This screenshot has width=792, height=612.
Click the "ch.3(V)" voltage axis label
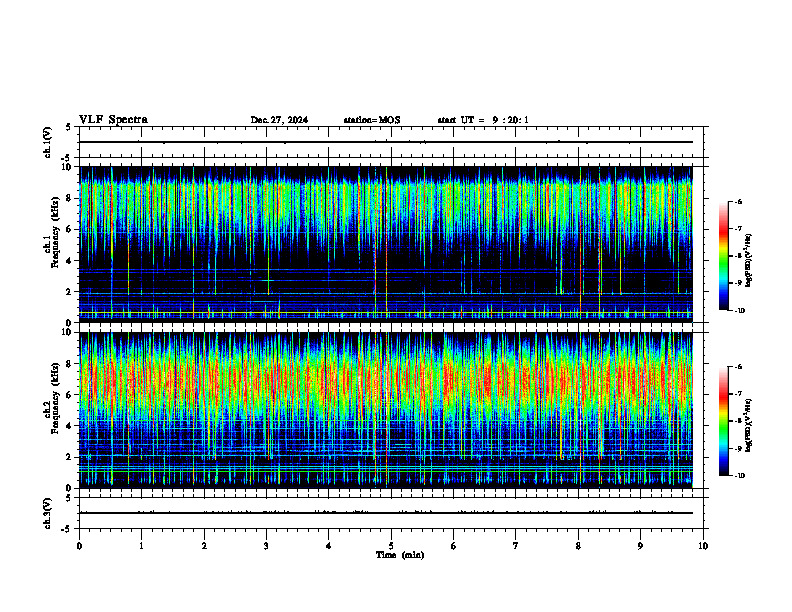(x=48, y=513)
